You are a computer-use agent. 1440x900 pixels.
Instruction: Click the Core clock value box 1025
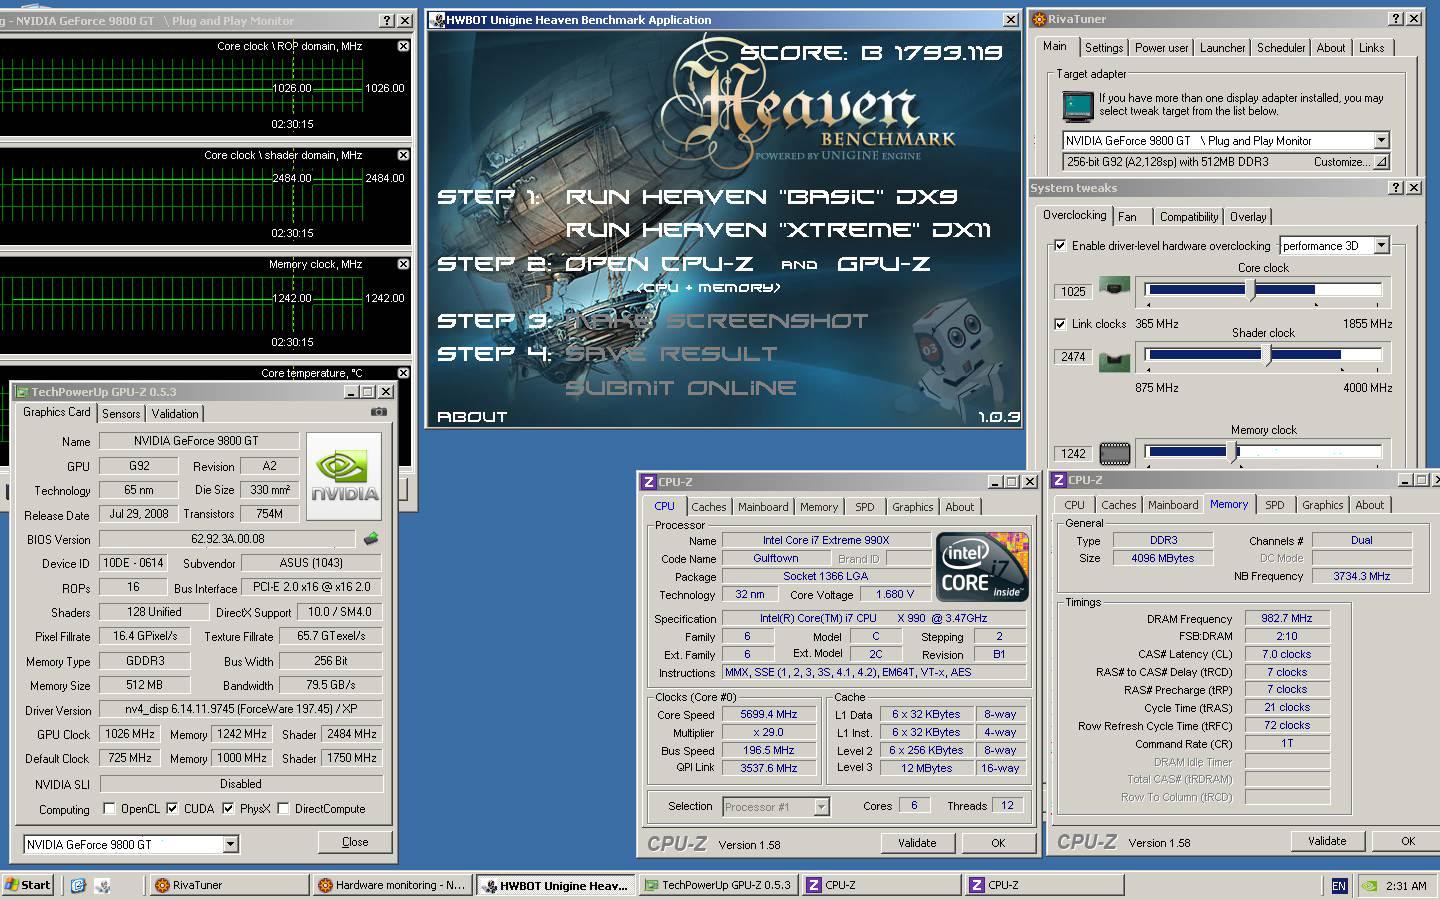coord(1073,291)
